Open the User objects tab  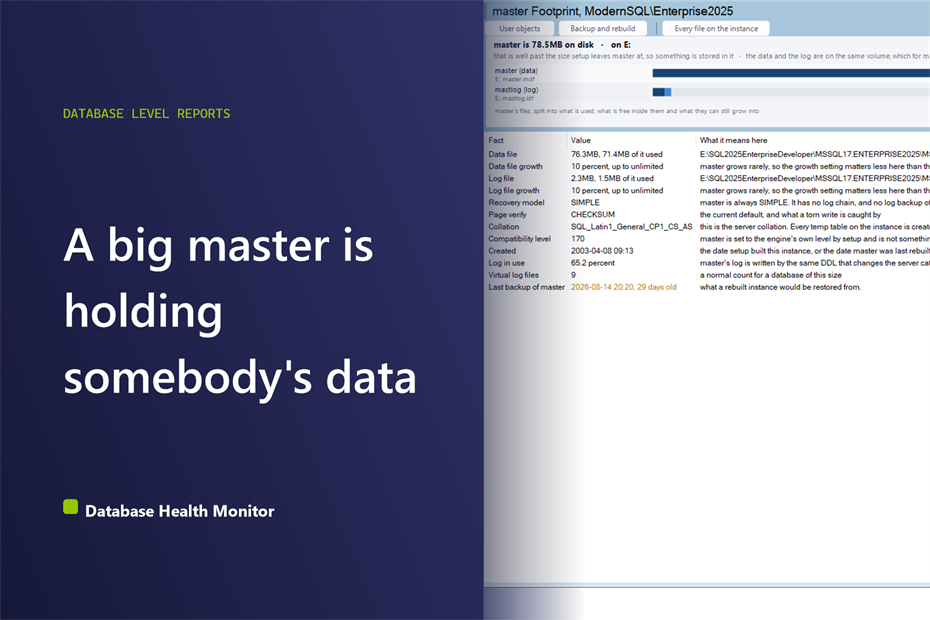click(x=520, y=28)
